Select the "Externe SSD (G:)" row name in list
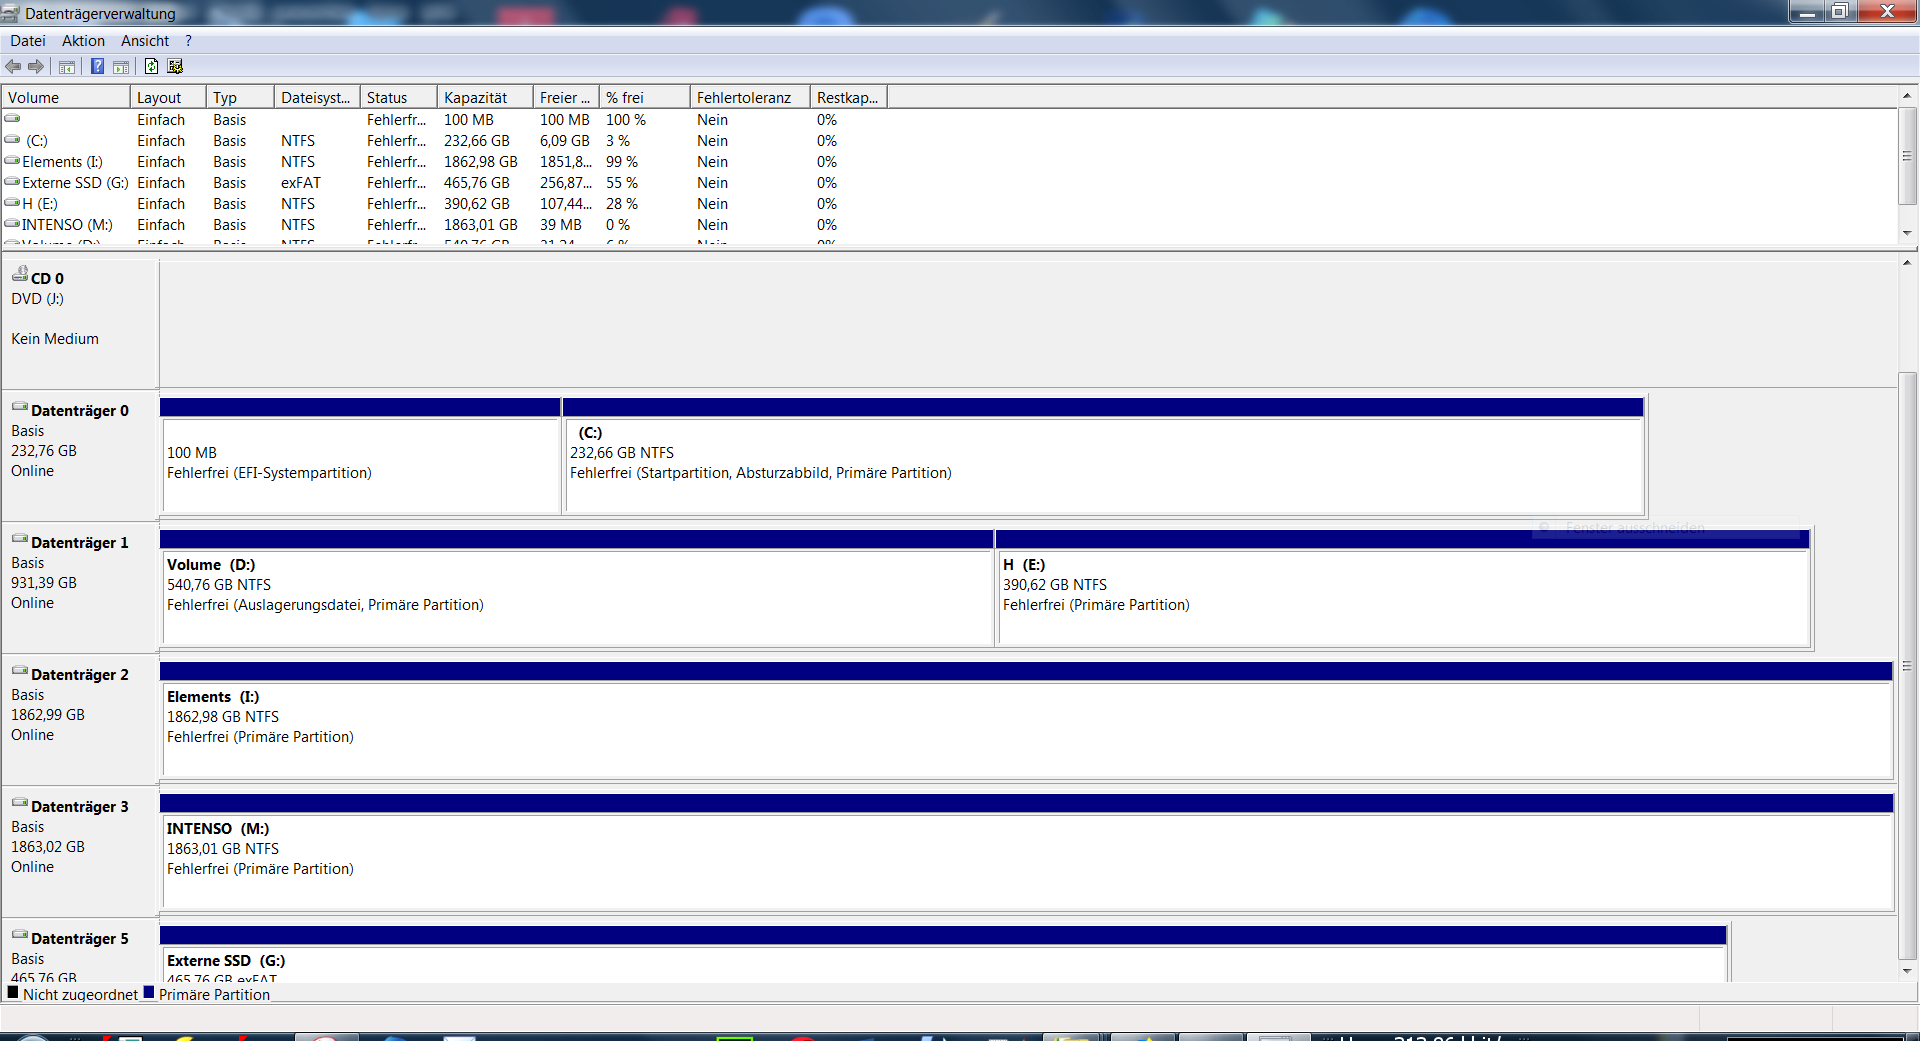Viewport: 1920px width, 1041px height. (76, 183)
